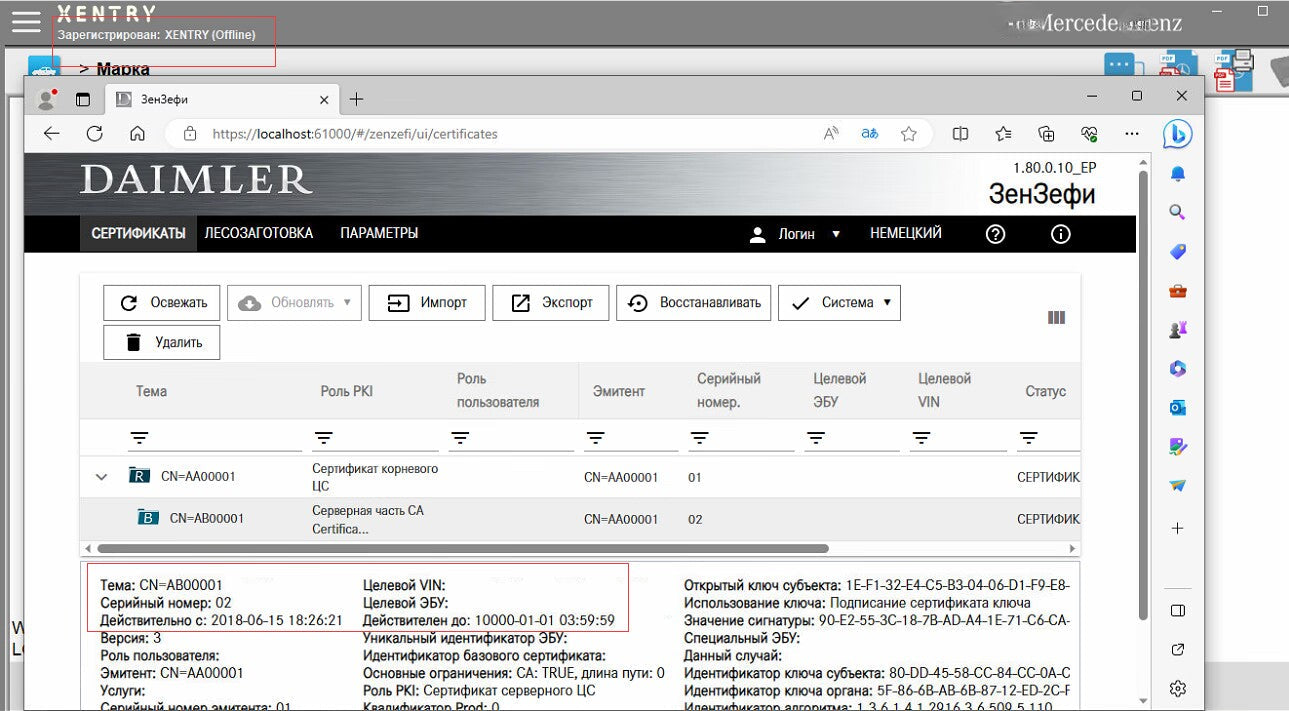Click the Импорт button

tap(427, 302)
